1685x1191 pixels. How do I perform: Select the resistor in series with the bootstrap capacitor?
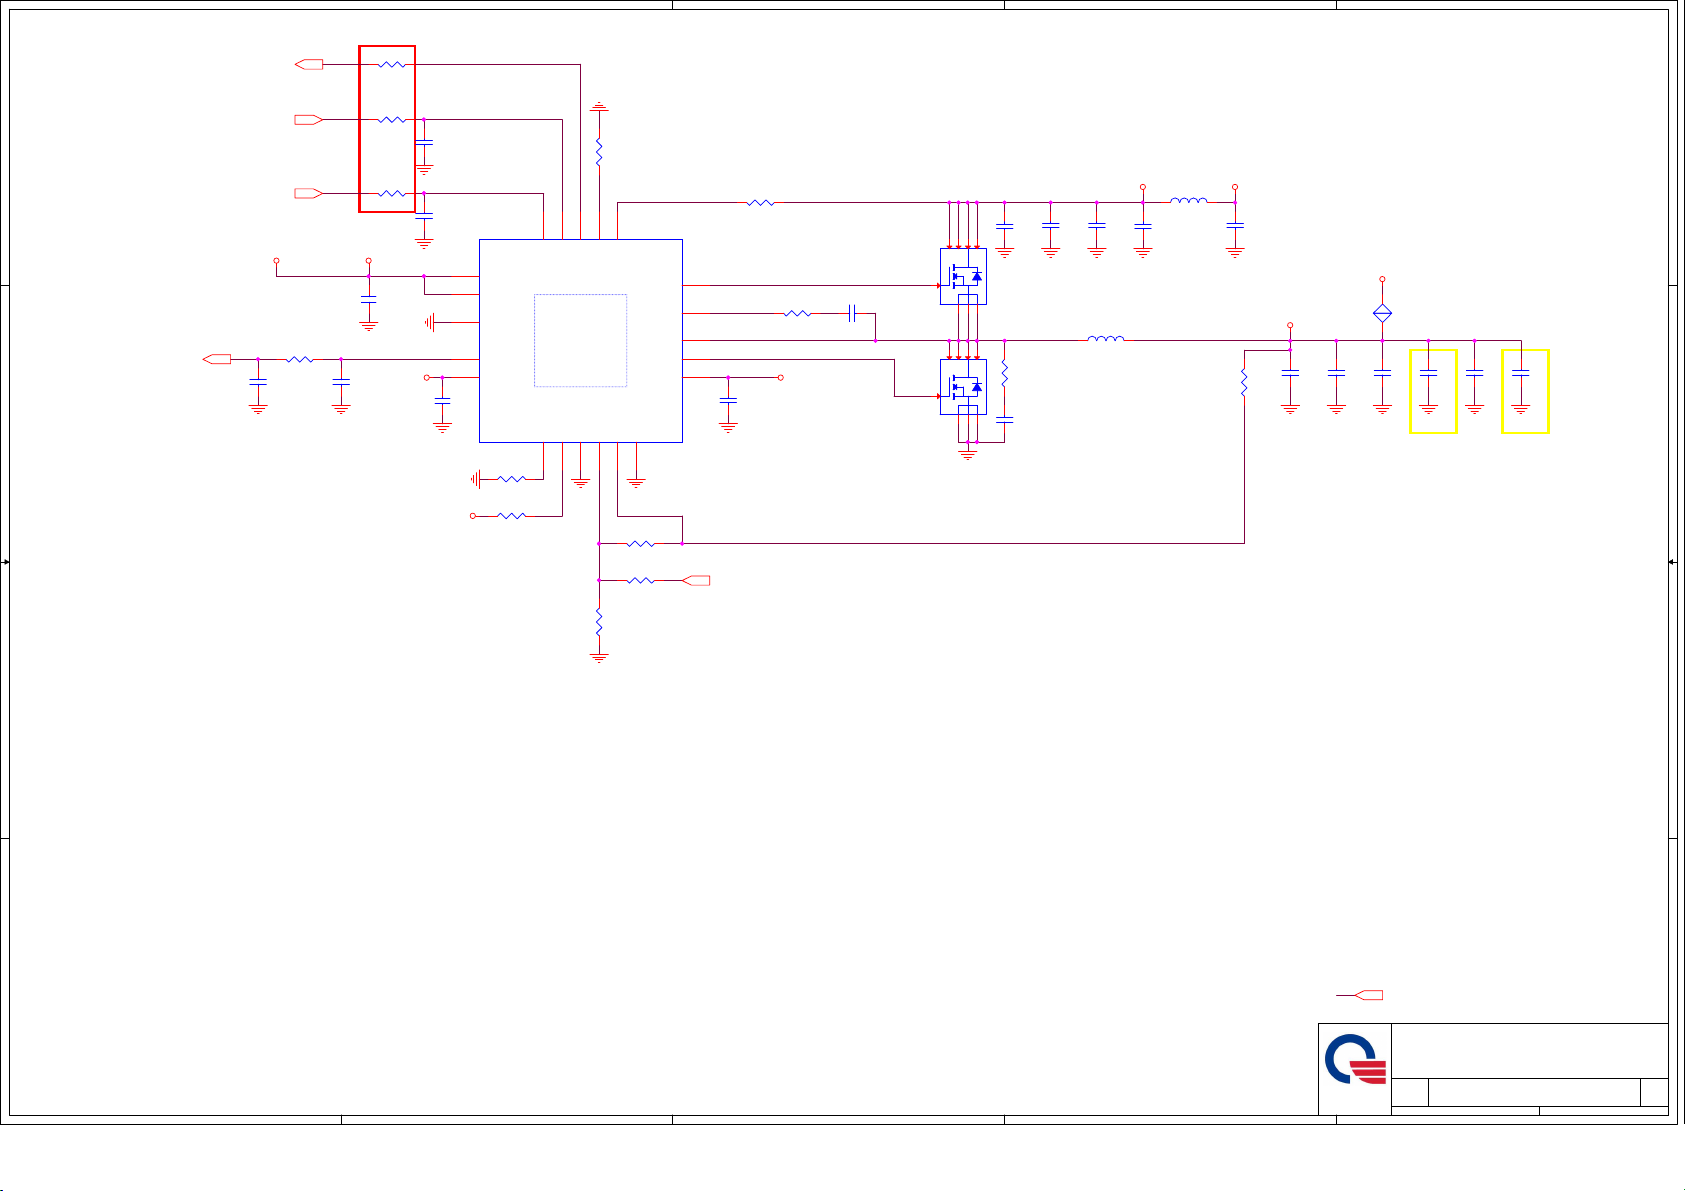coord(798,314)
